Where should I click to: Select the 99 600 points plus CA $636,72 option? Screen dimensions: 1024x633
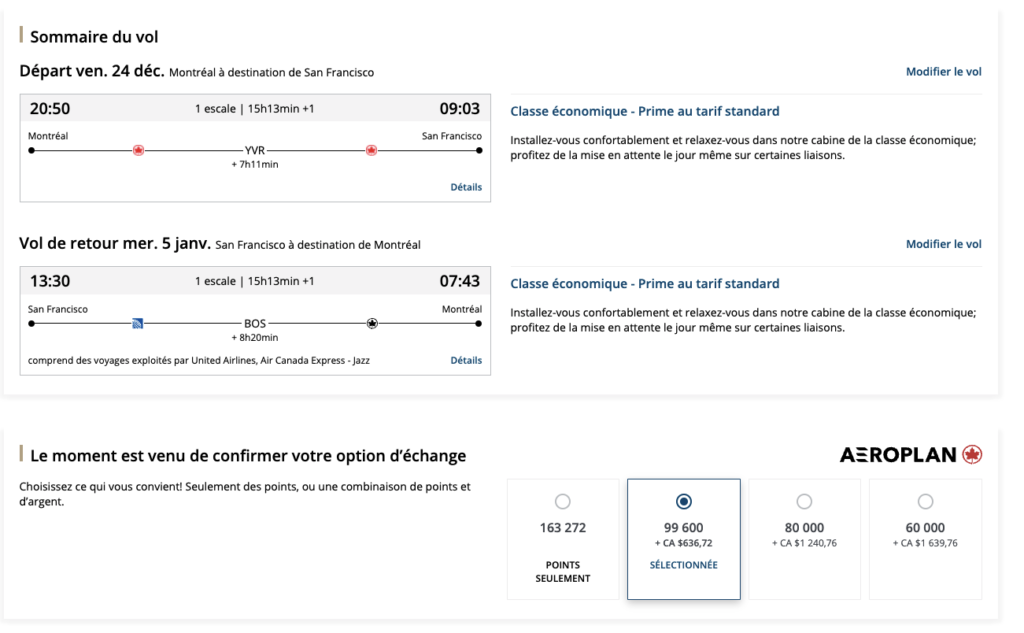coord(684,501)
